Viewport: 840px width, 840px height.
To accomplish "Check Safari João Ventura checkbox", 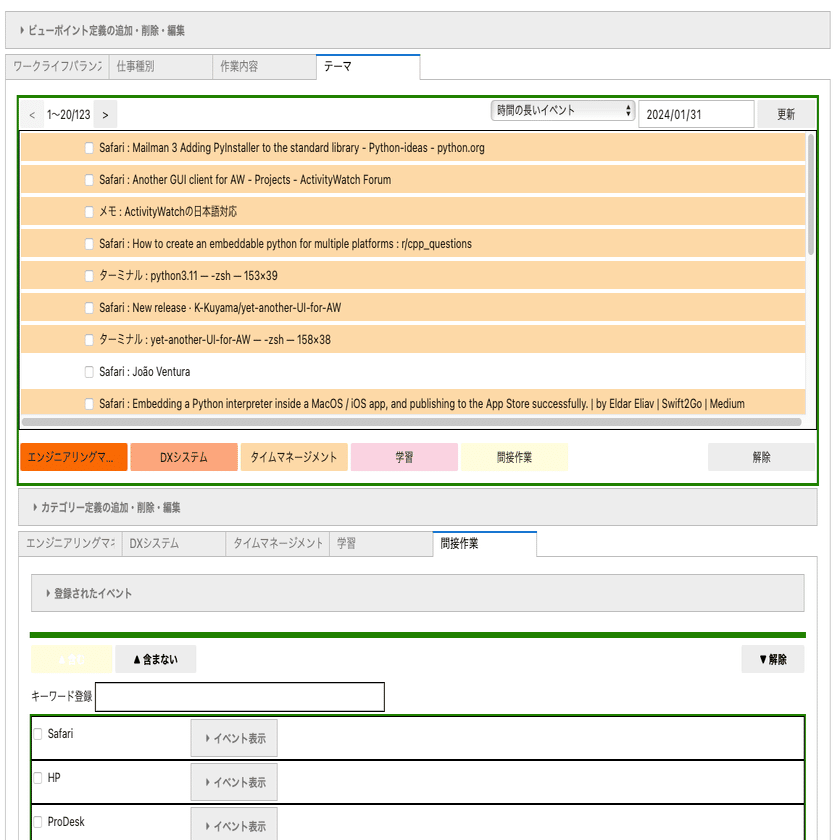I will click(89, 372).
